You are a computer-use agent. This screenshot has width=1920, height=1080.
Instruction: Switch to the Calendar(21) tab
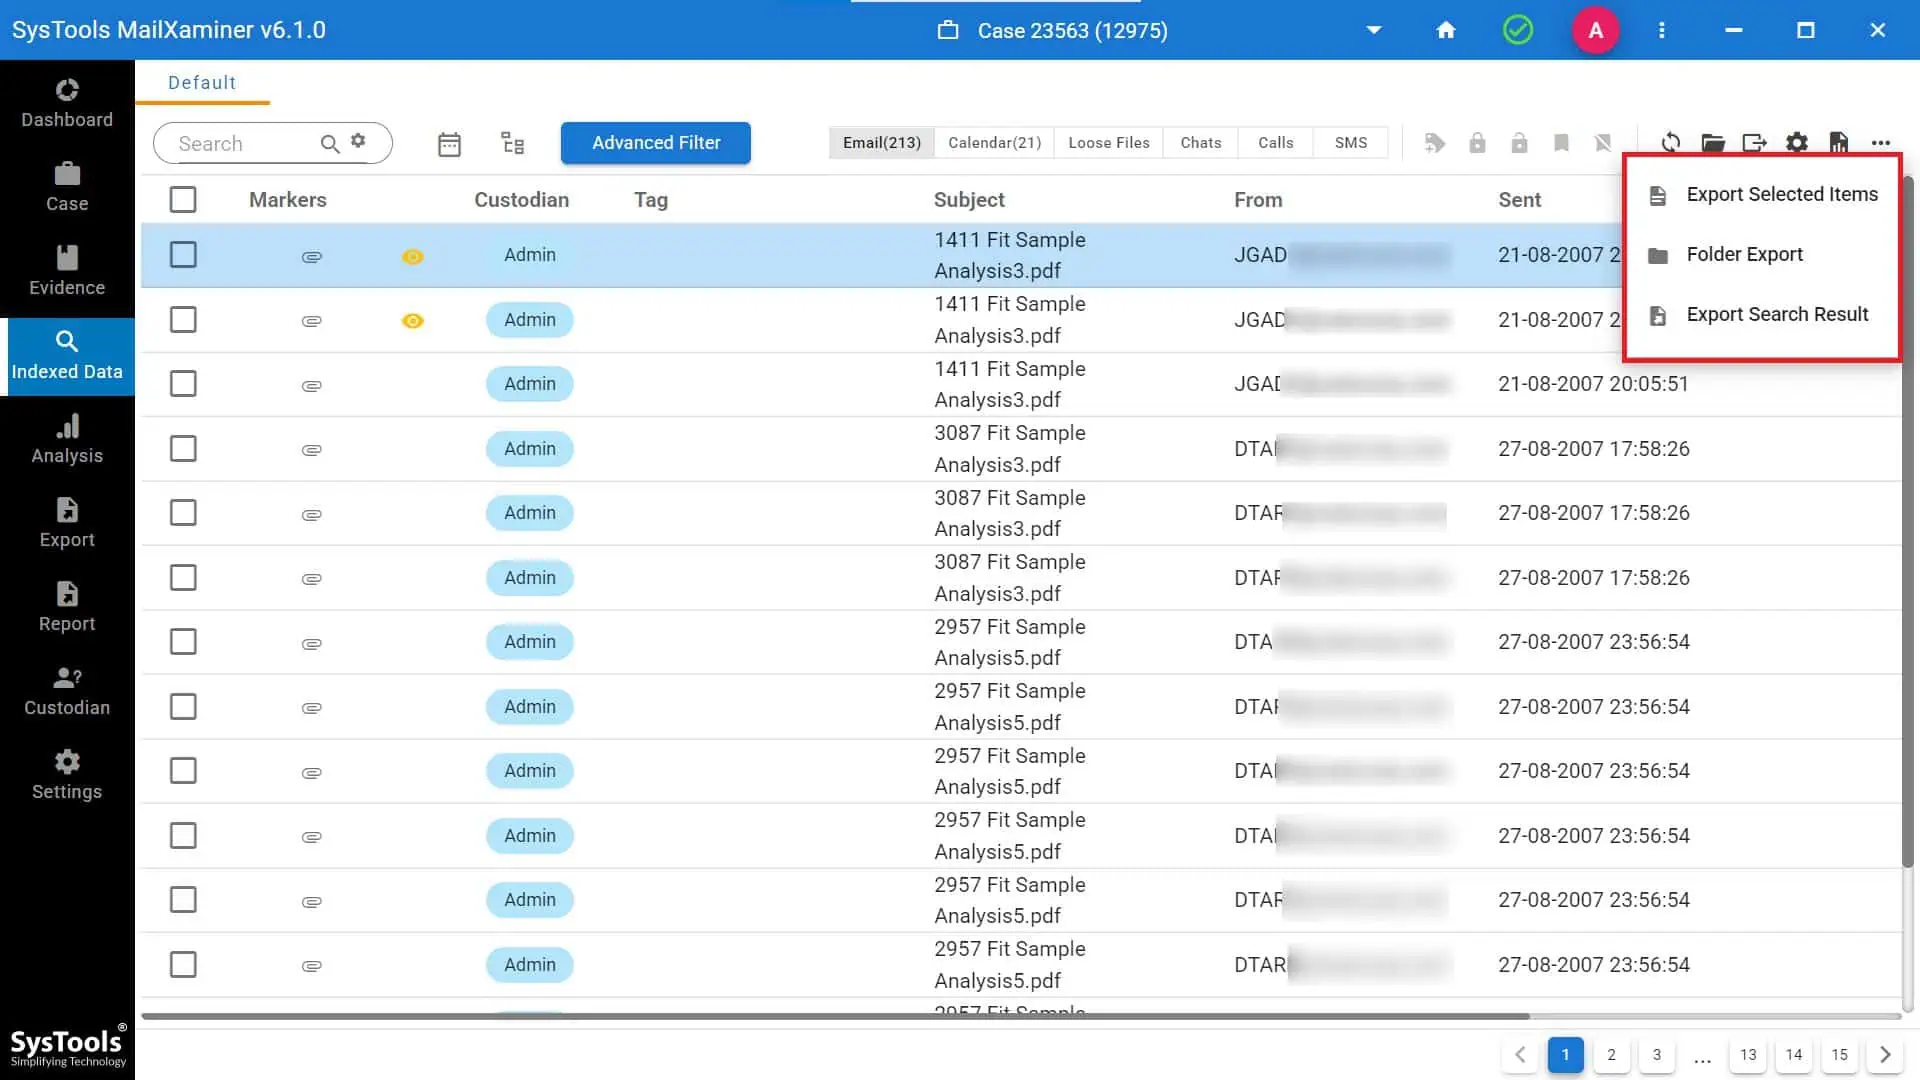click(x=994, y=143)
